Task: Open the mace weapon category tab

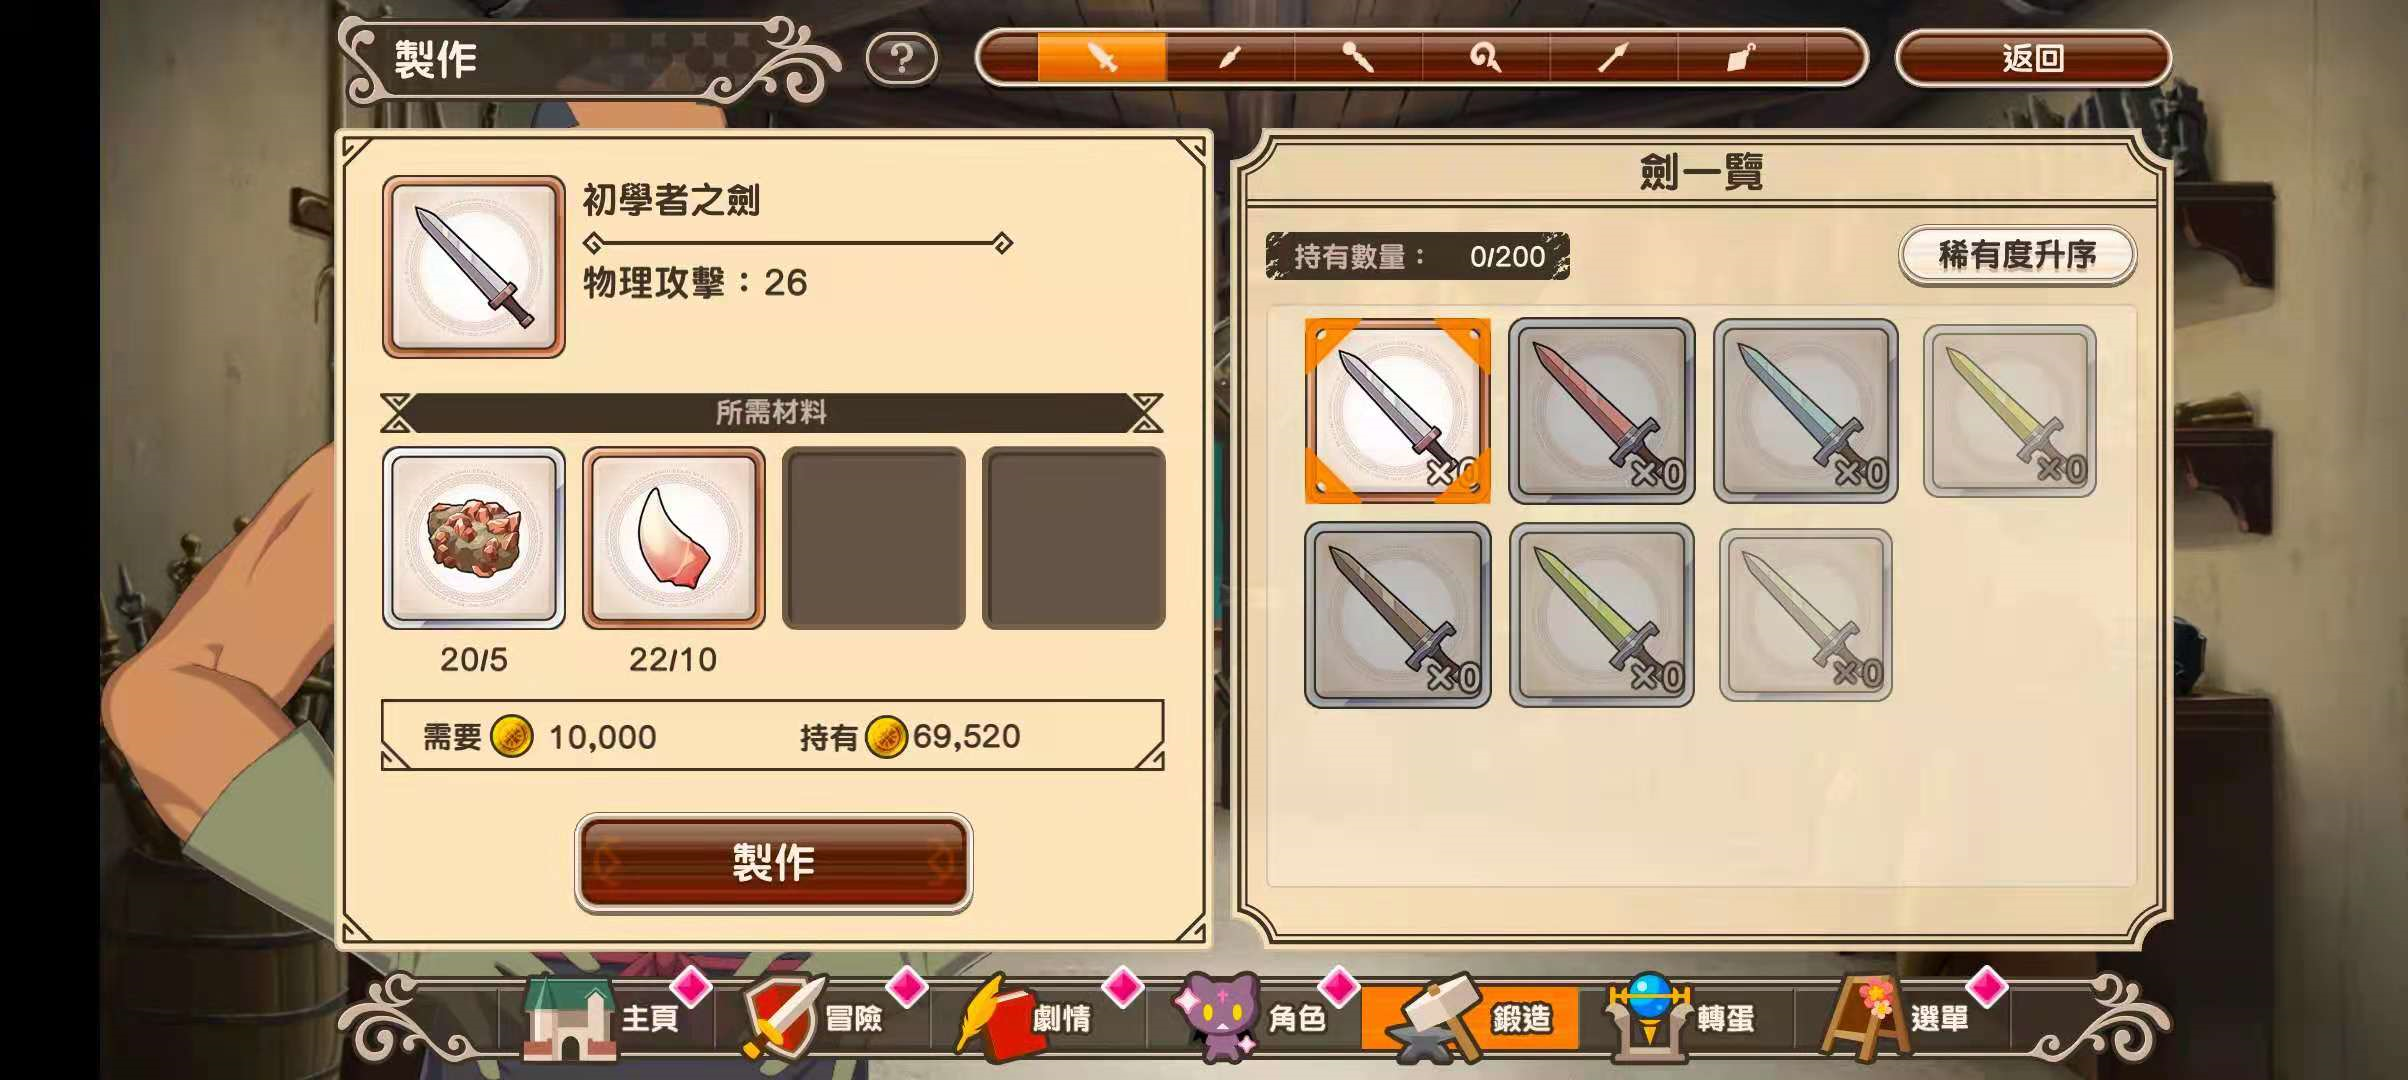Action: (1358, 57)
